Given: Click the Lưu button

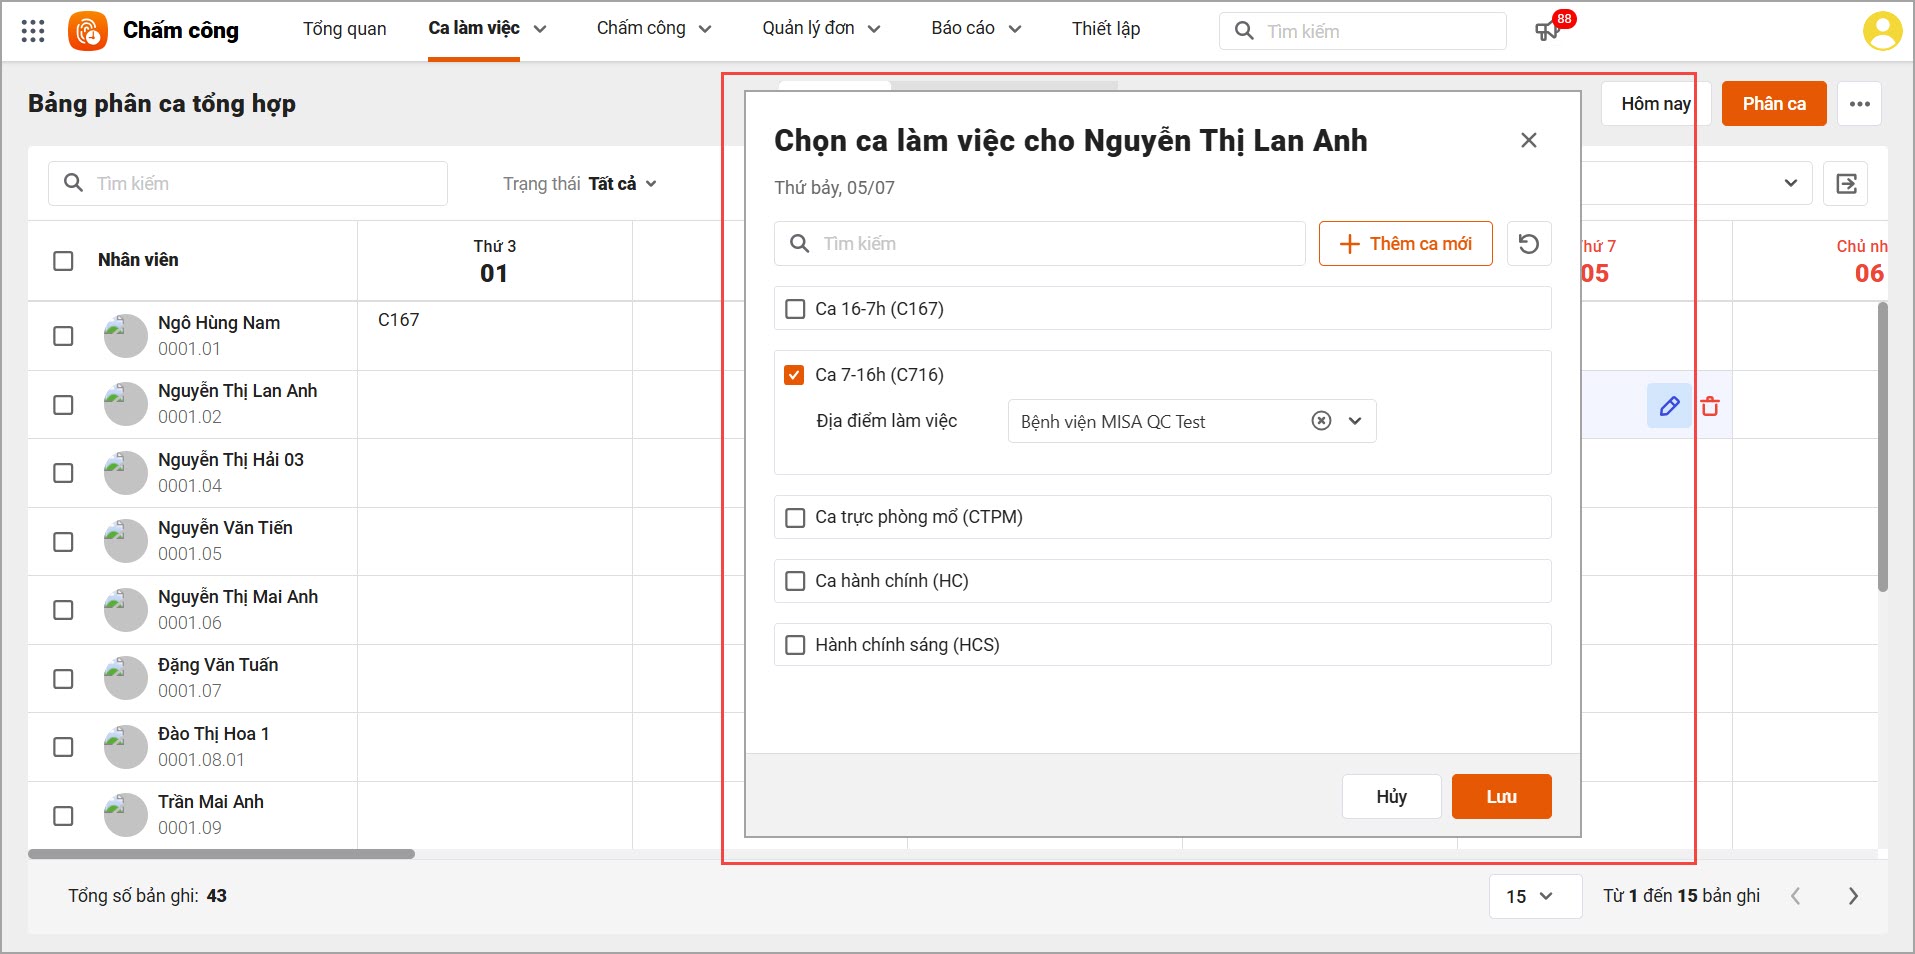Looking at the screenshot, I should pyautogui.click(x=1500, y=797).
